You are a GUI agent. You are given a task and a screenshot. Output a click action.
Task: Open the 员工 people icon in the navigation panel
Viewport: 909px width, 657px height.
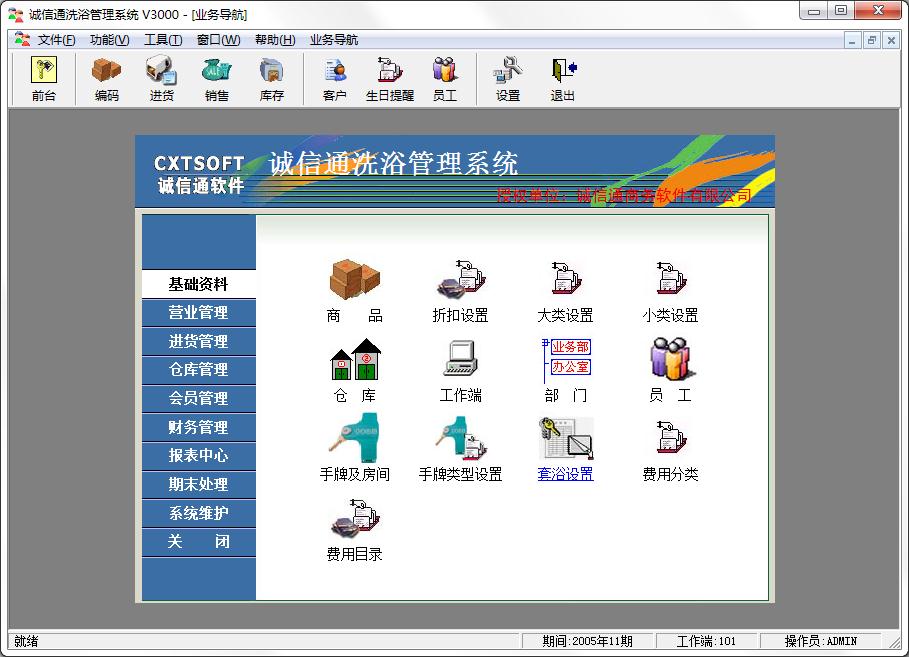pos(671,359)
